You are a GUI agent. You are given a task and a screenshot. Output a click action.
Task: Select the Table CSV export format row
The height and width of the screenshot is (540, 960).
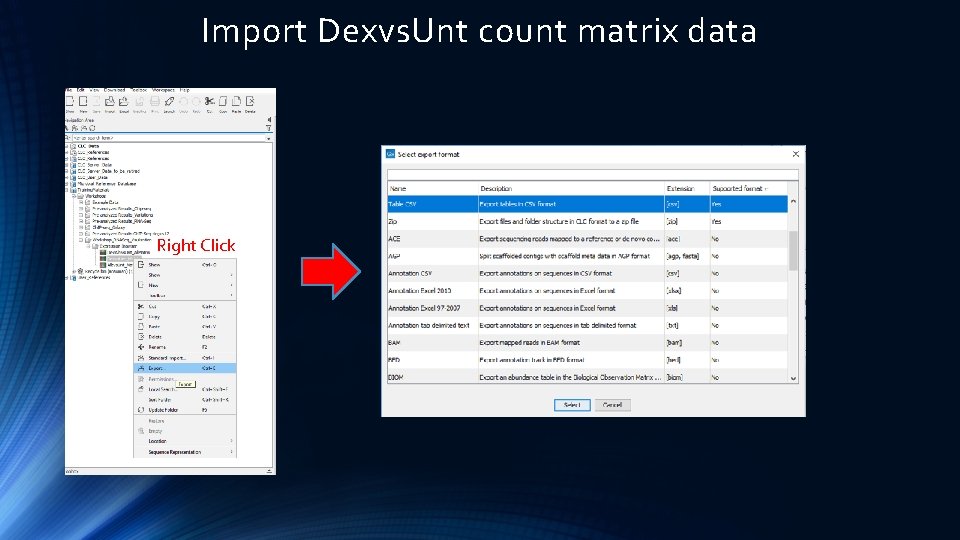[x=588, y=204]
